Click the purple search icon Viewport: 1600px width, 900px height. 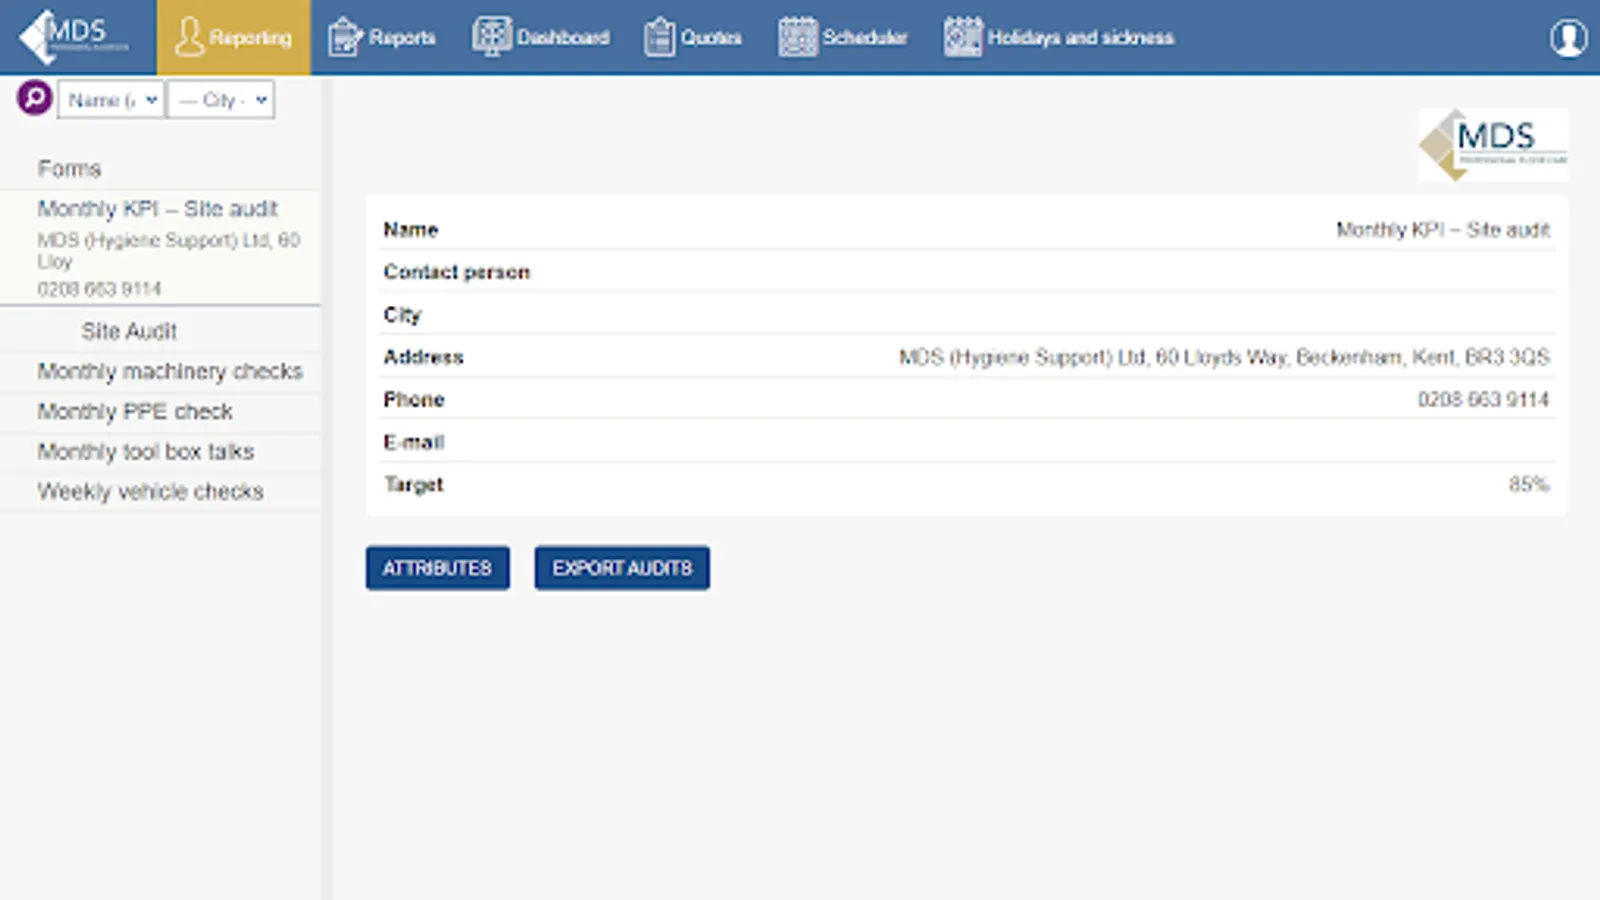[x=34, y=98]
